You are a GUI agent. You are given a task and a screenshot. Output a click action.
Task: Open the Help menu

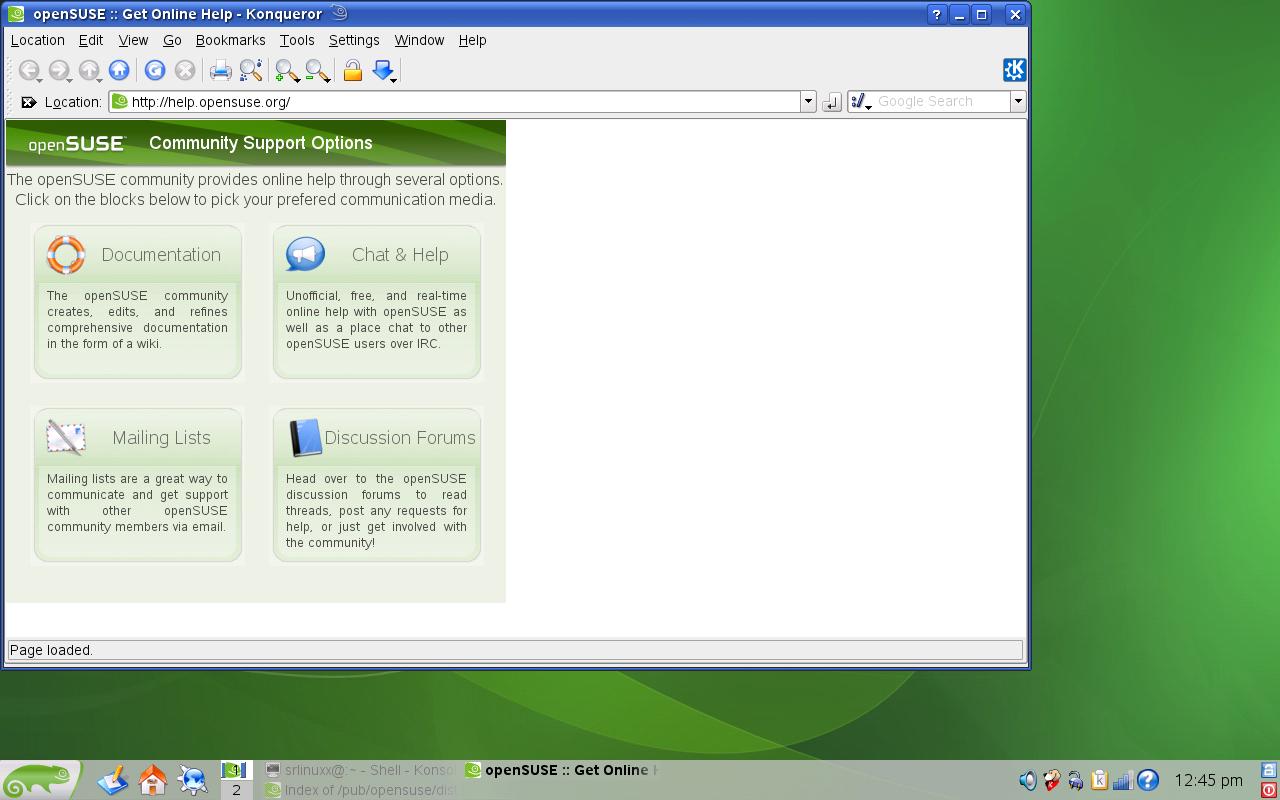(x=472, y=40)
